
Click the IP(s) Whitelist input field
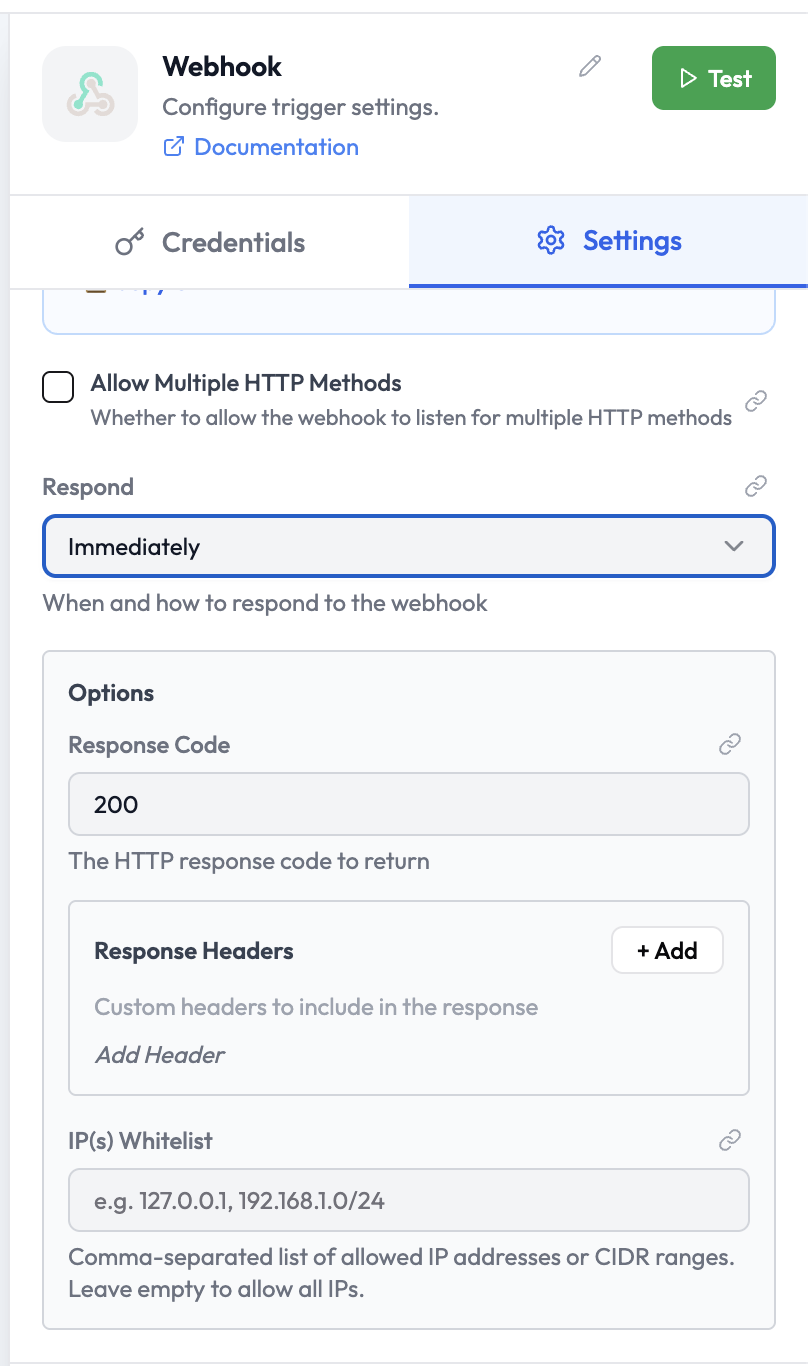click(408, 1199)
